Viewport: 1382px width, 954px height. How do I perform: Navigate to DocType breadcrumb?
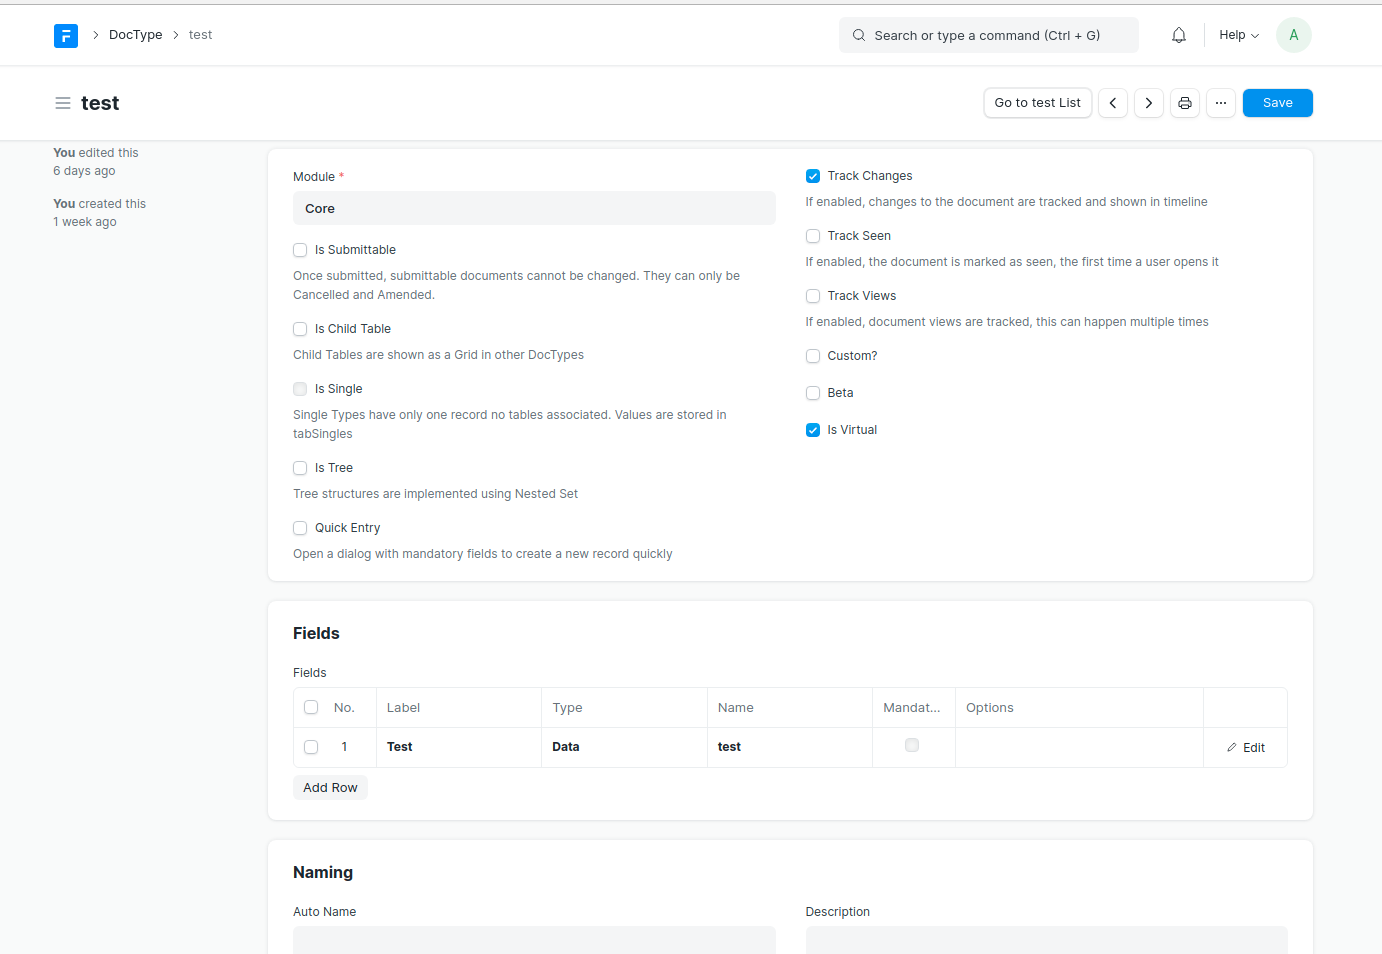pyautogui.click(x=135, y=35)
